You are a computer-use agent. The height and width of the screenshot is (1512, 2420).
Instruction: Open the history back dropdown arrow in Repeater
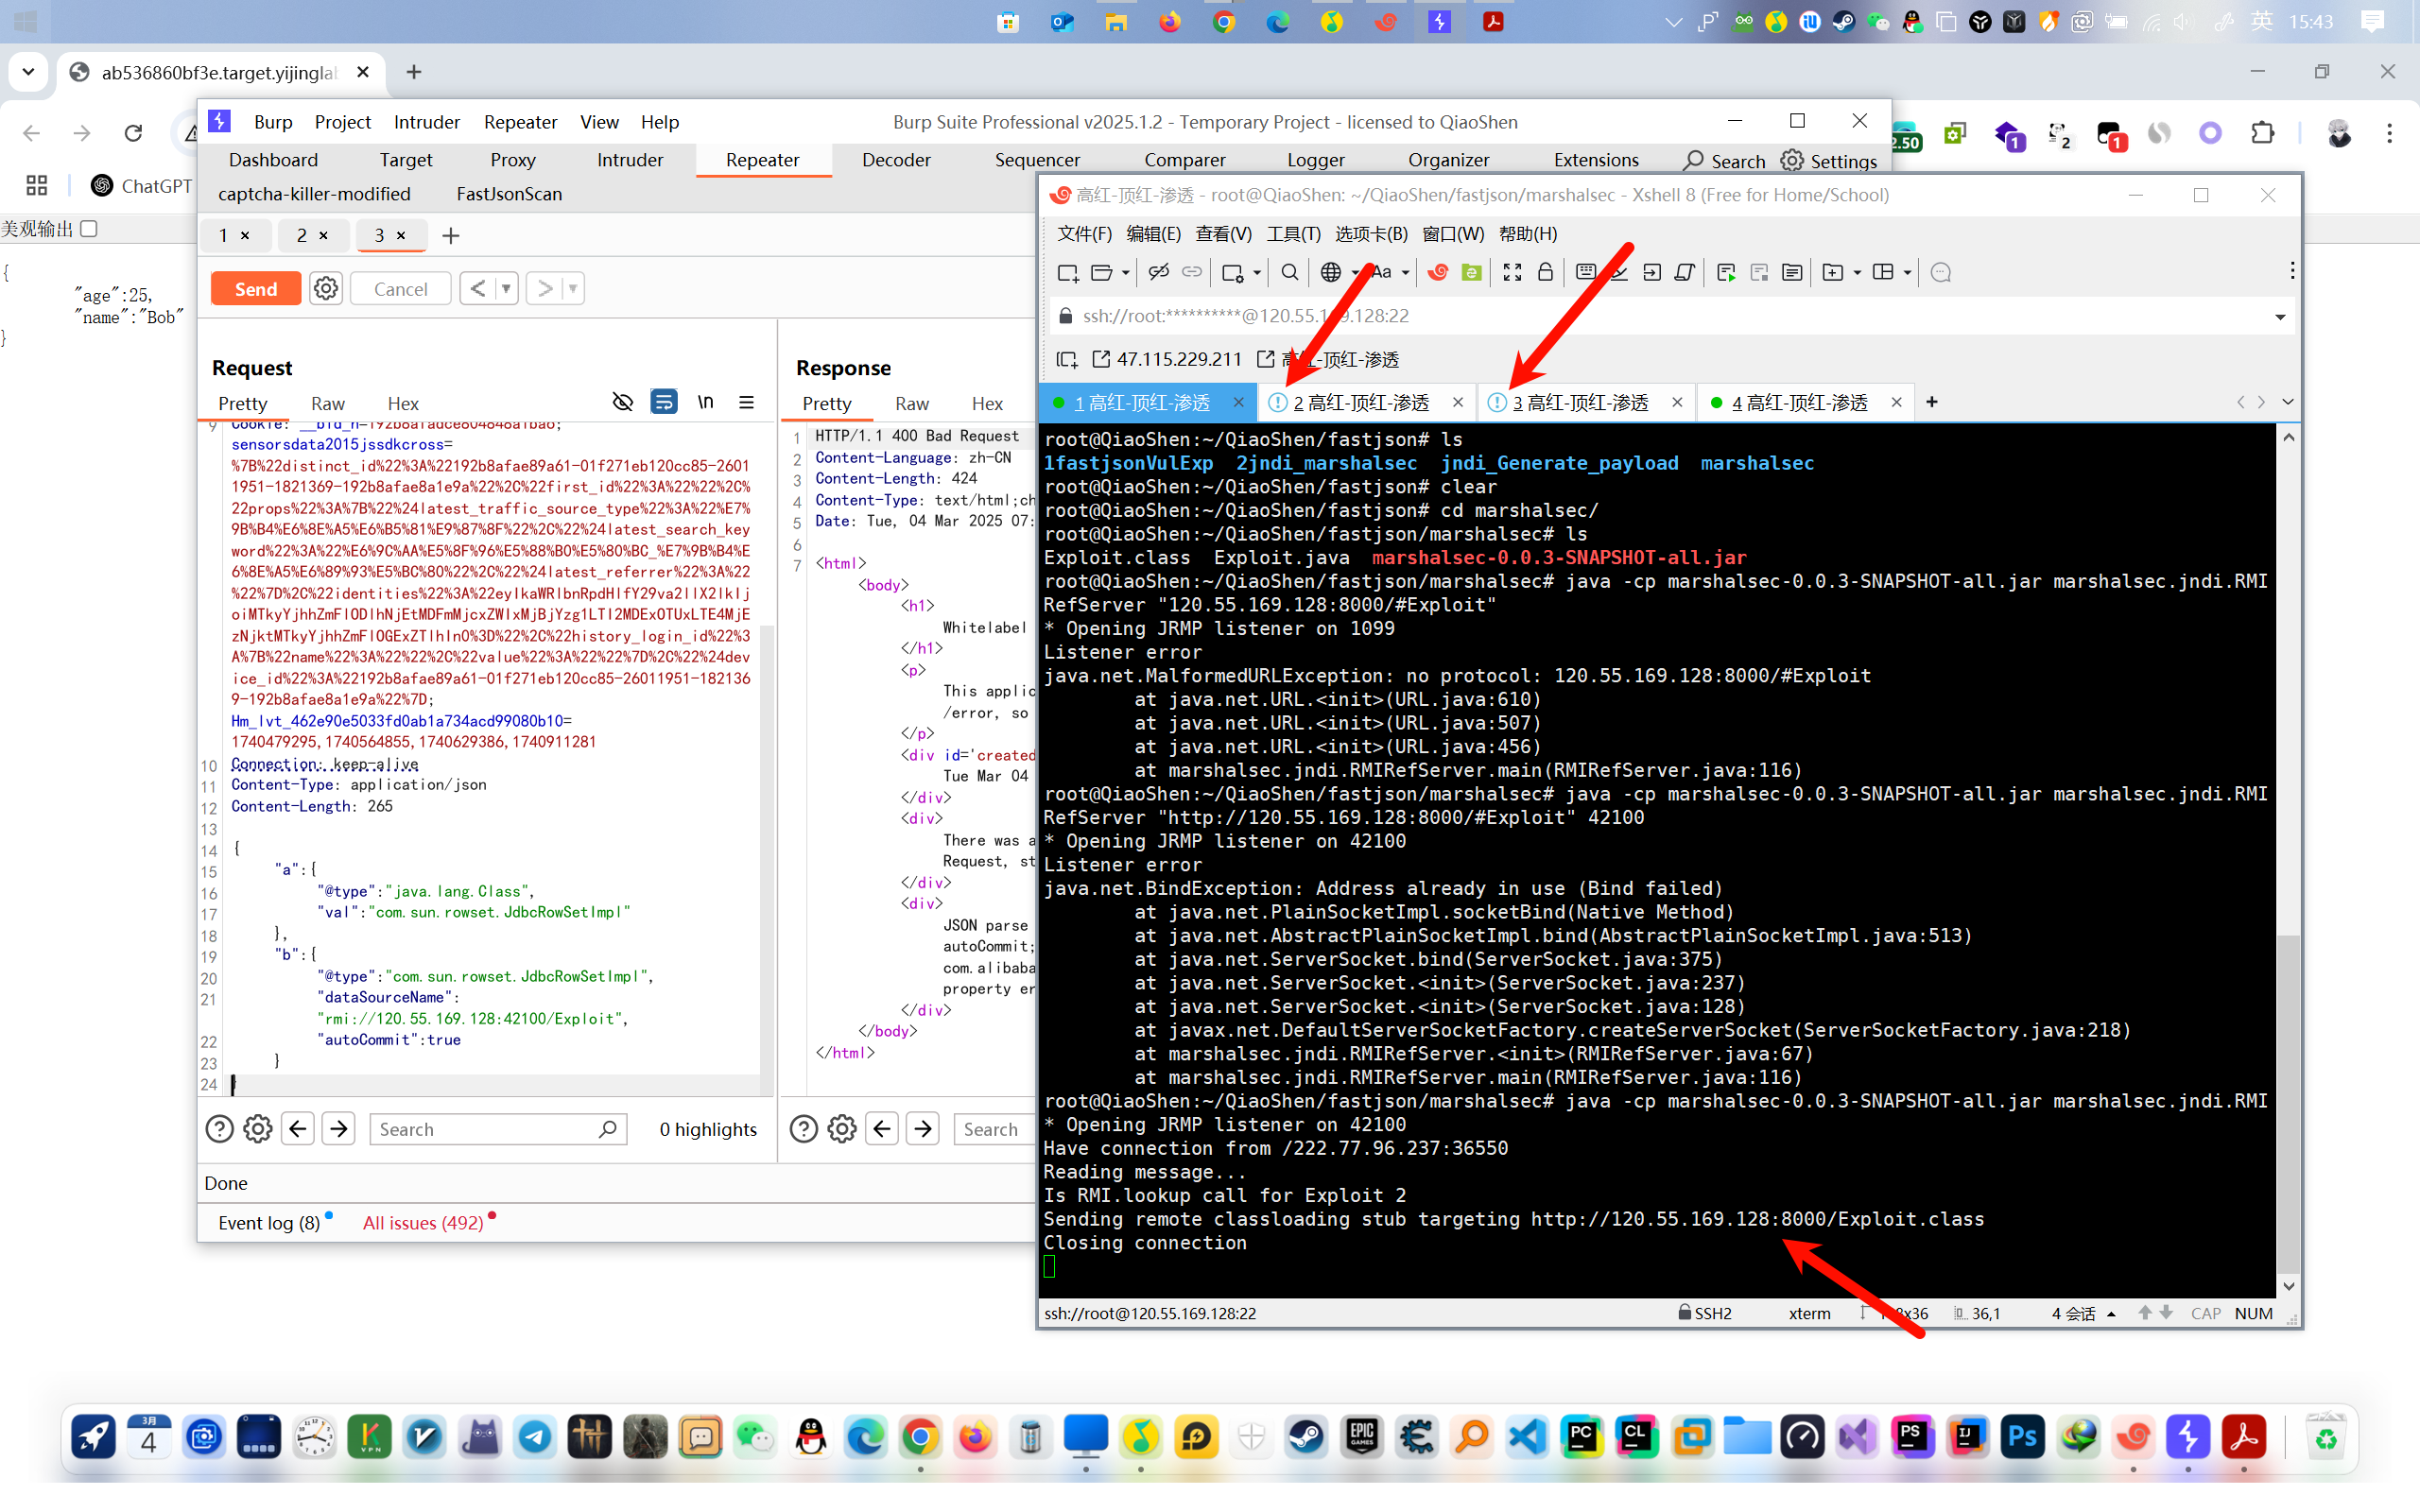coord(506,289)
